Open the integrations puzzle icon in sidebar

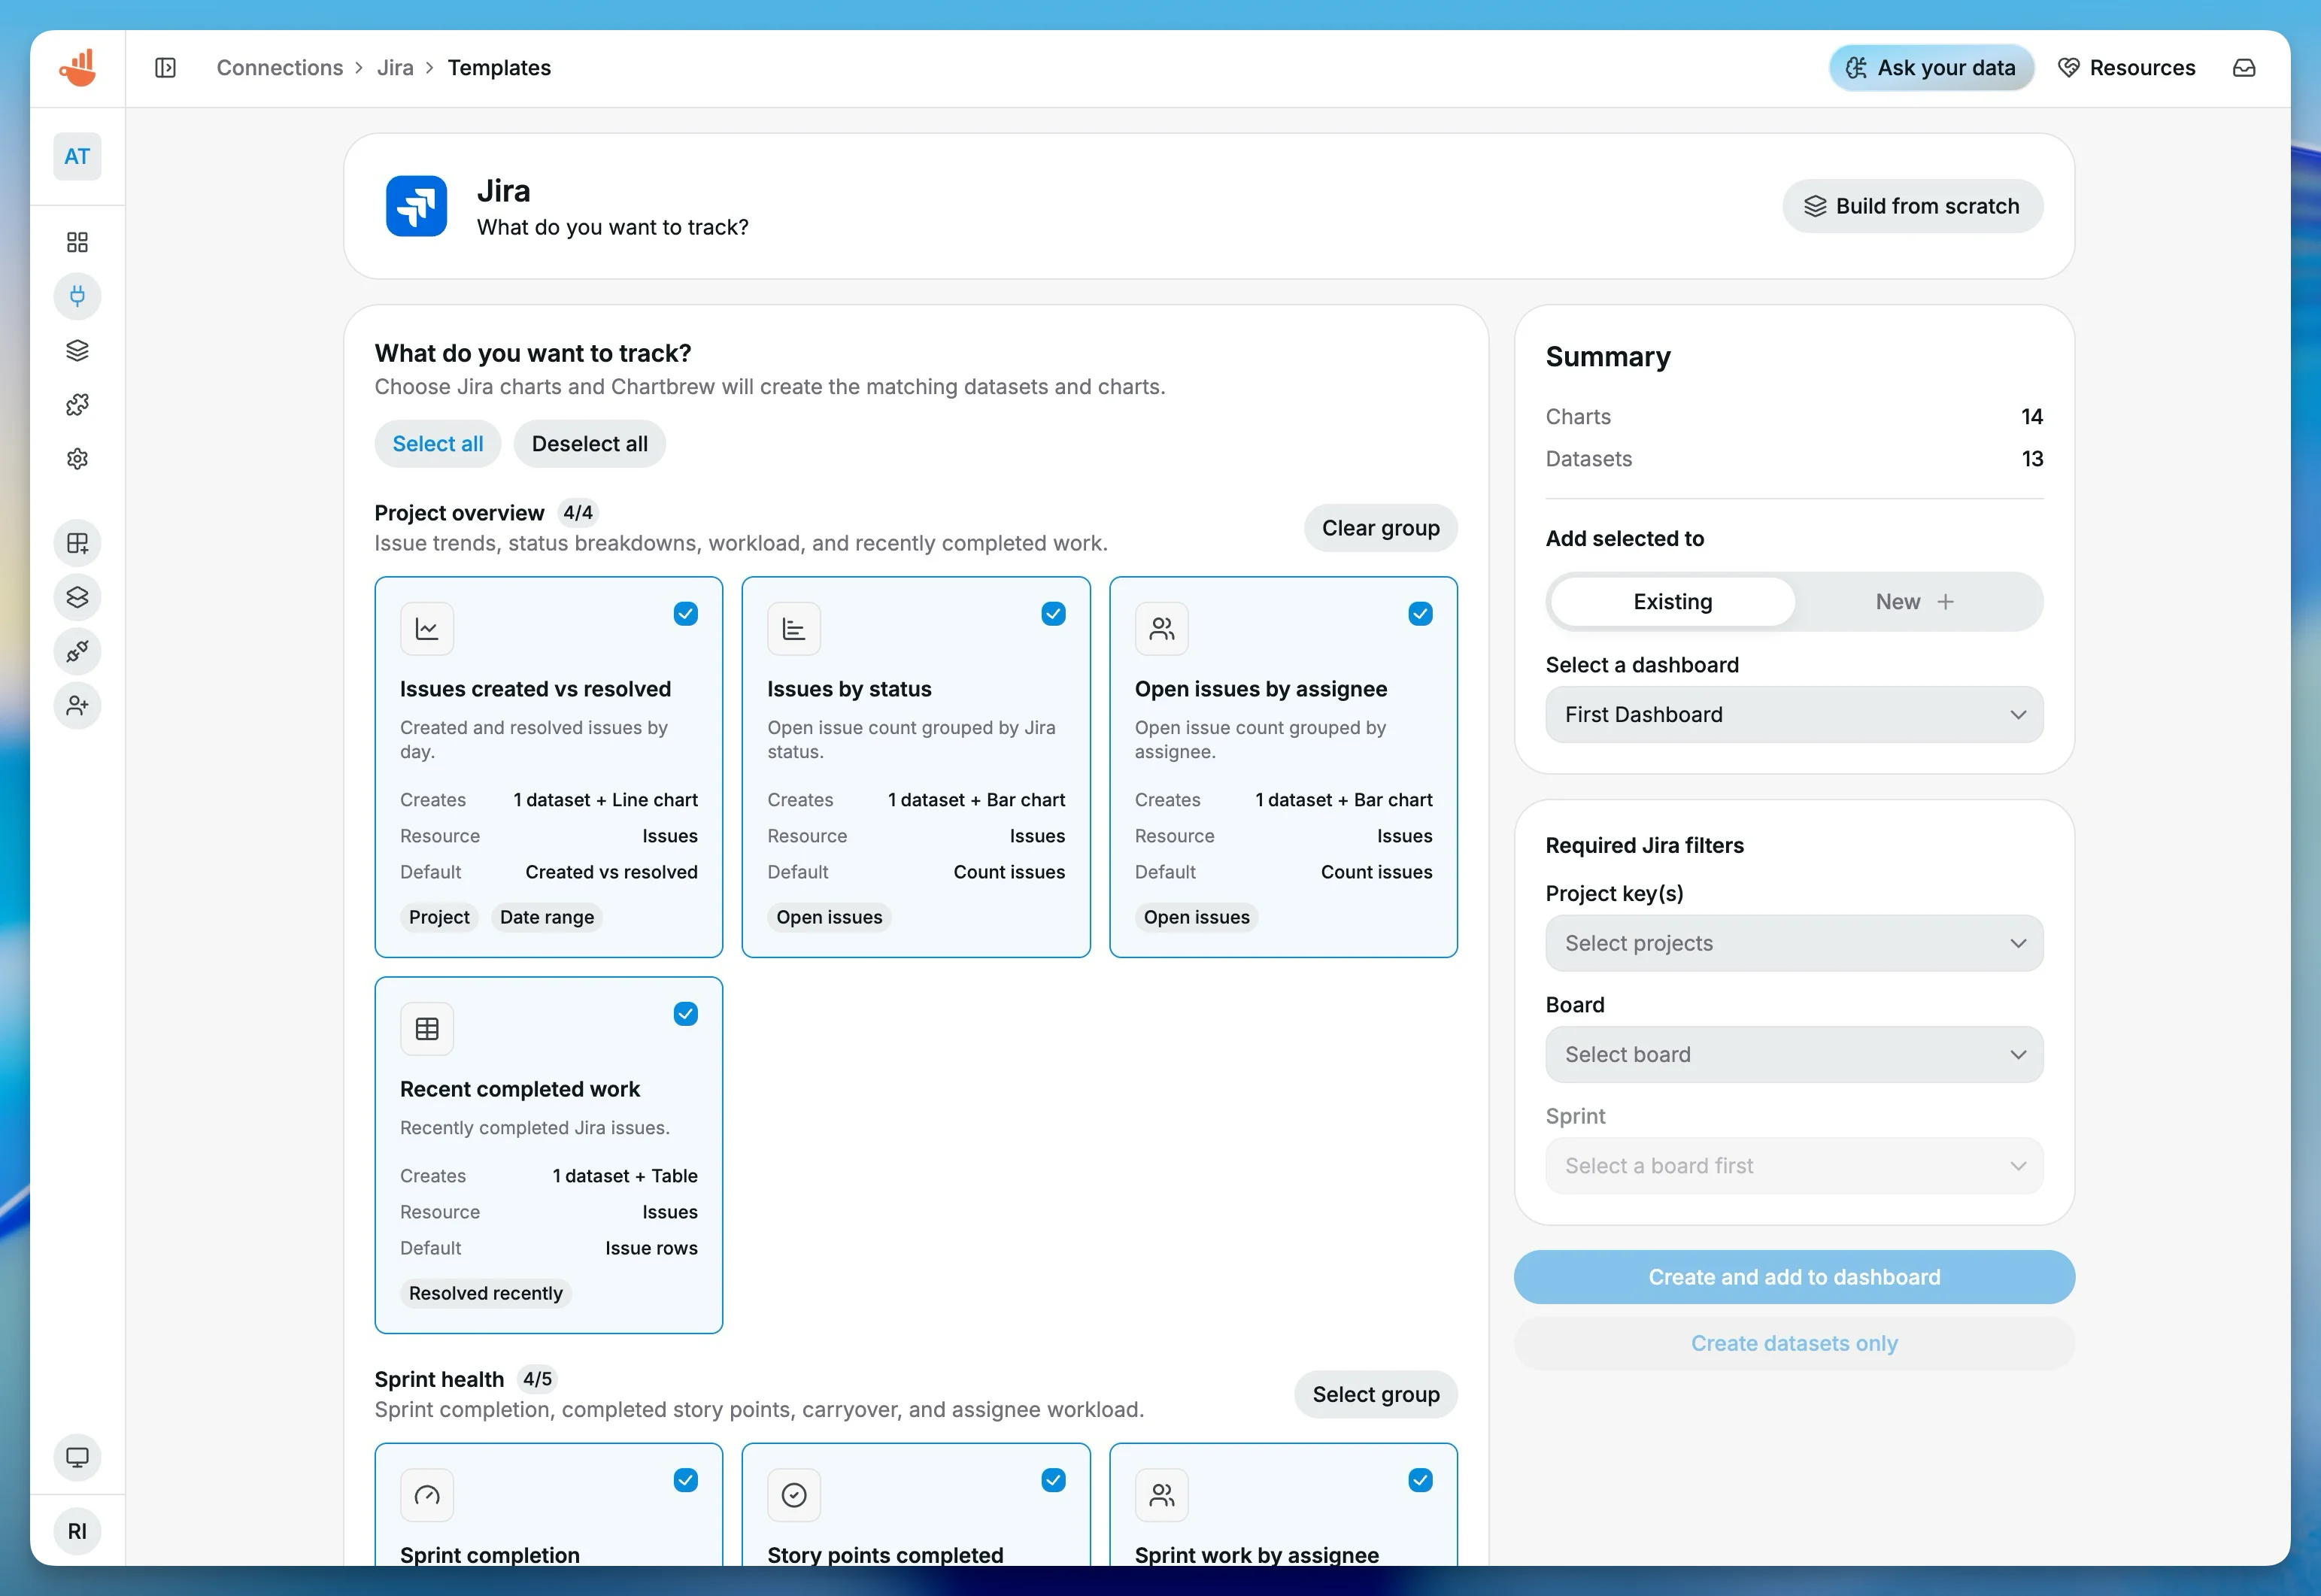tap(77, 404)
